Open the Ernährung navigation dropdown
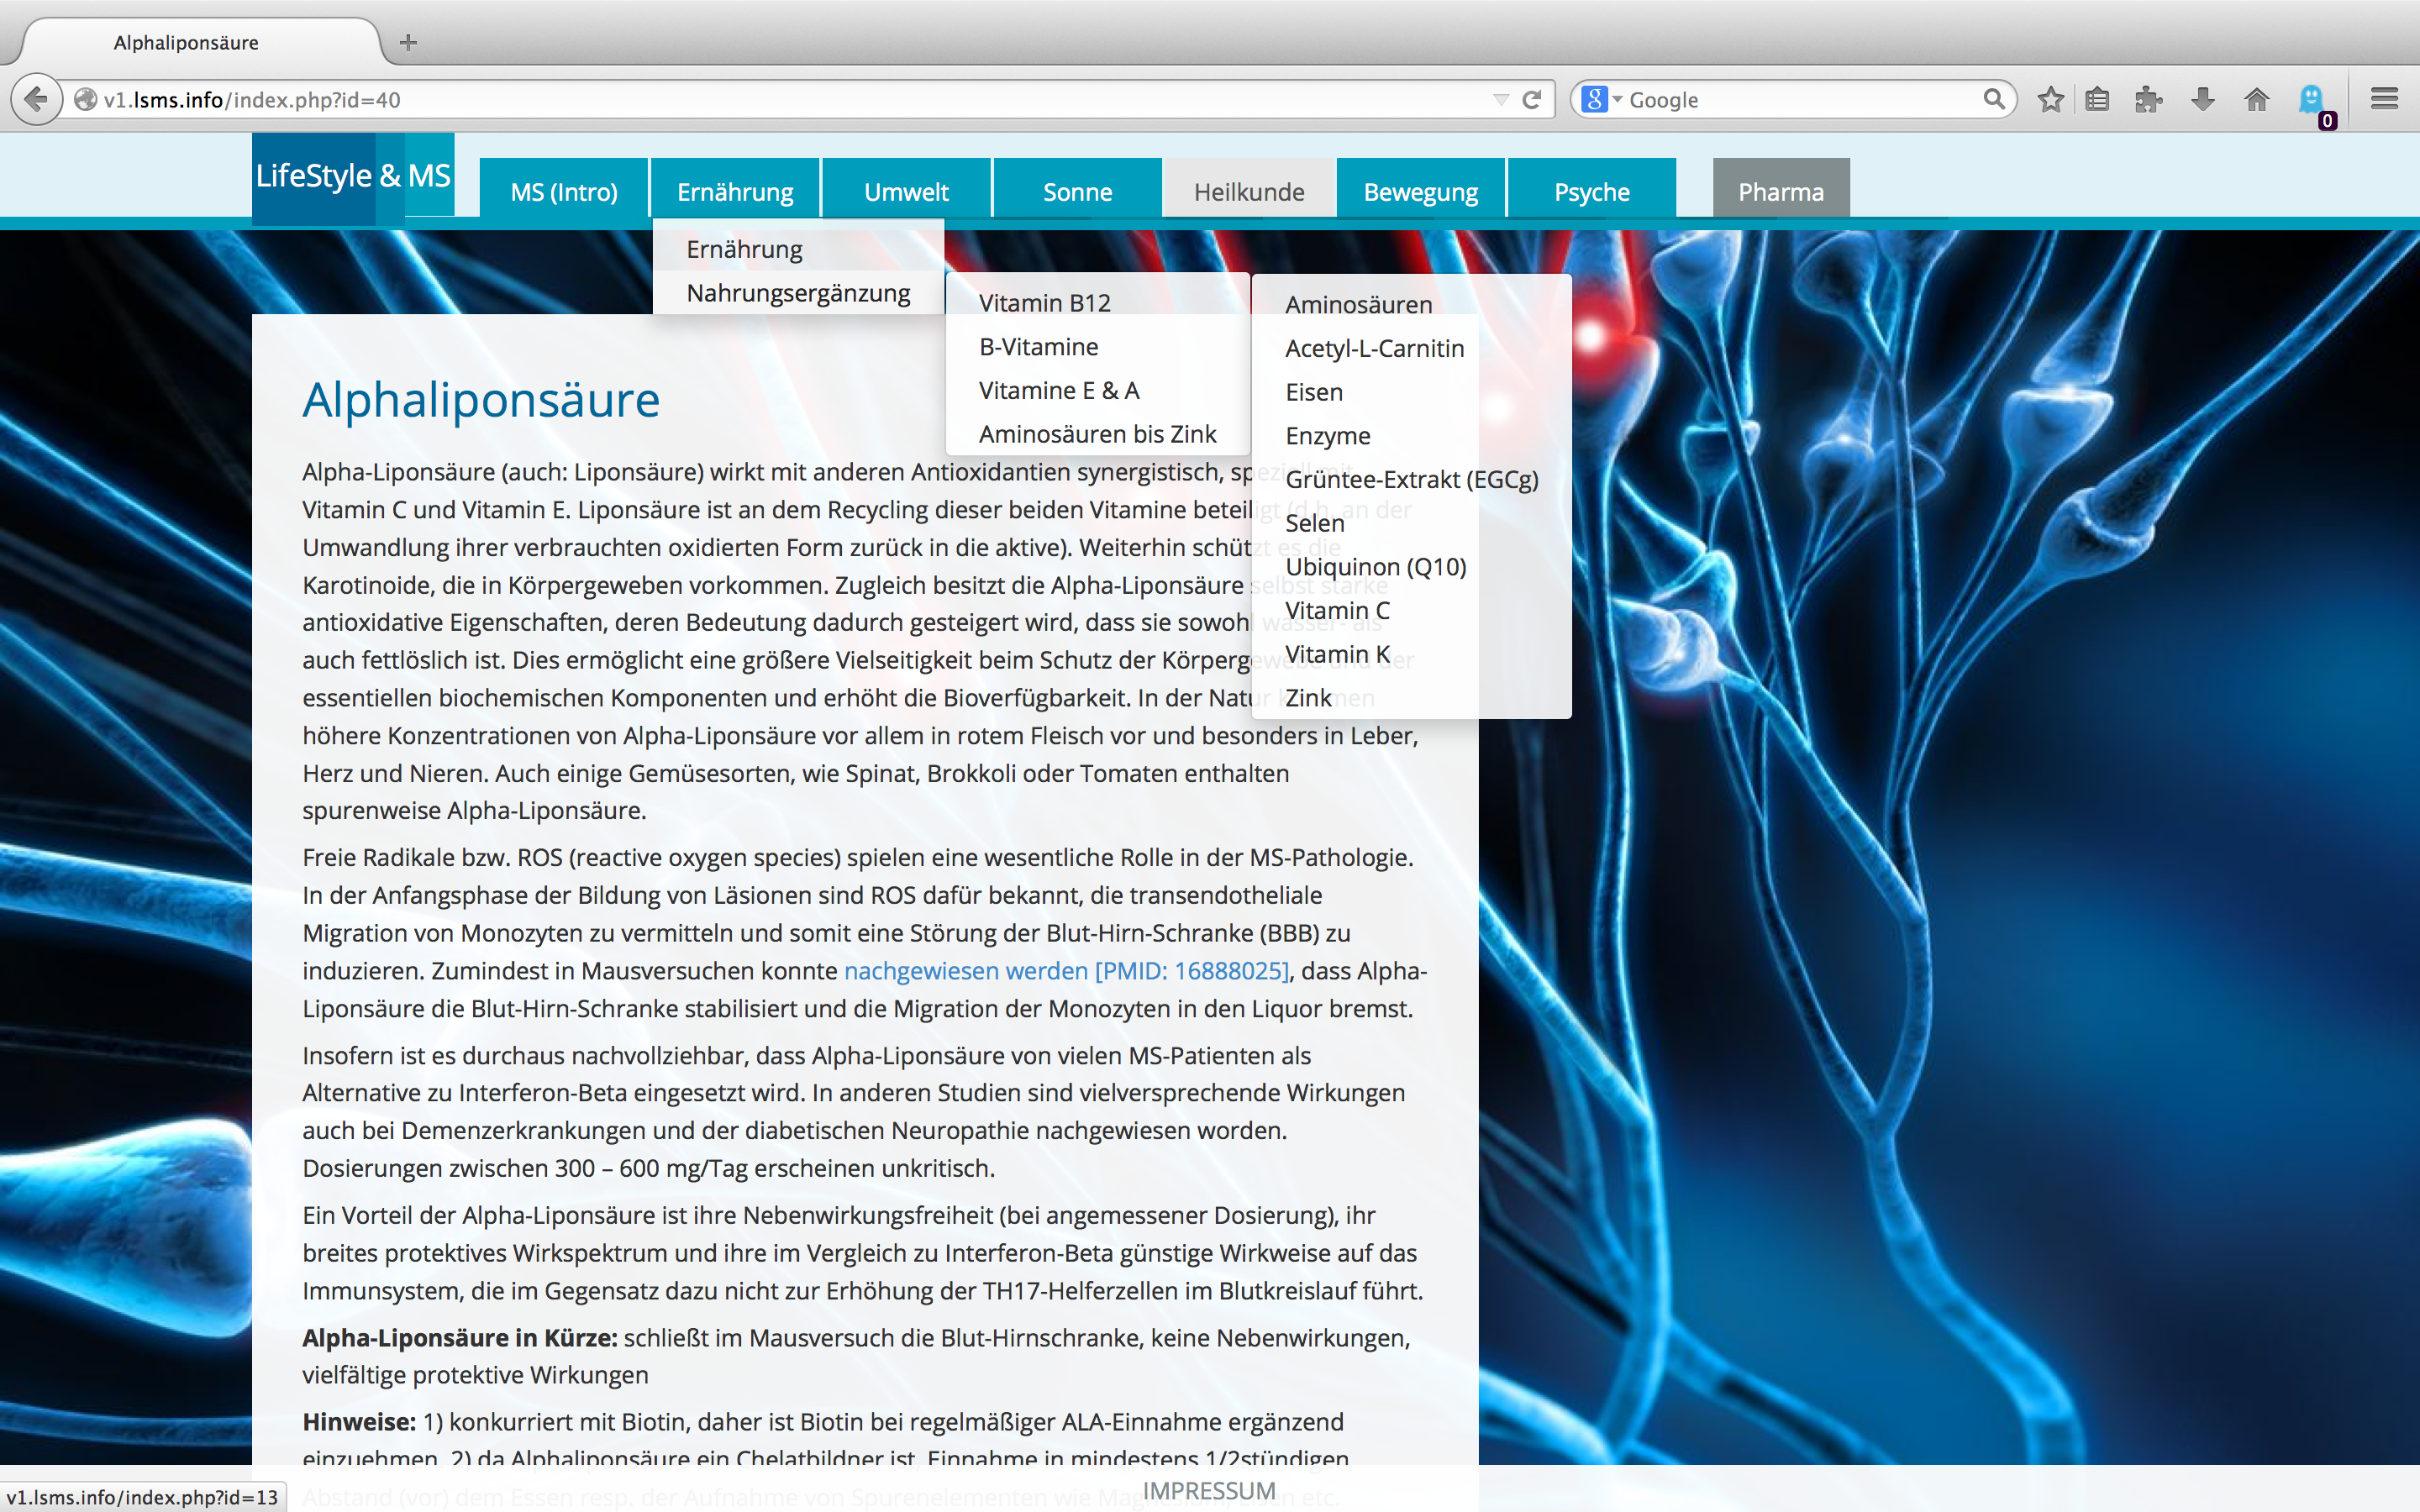2420x1512 pixels. [735, 191]
